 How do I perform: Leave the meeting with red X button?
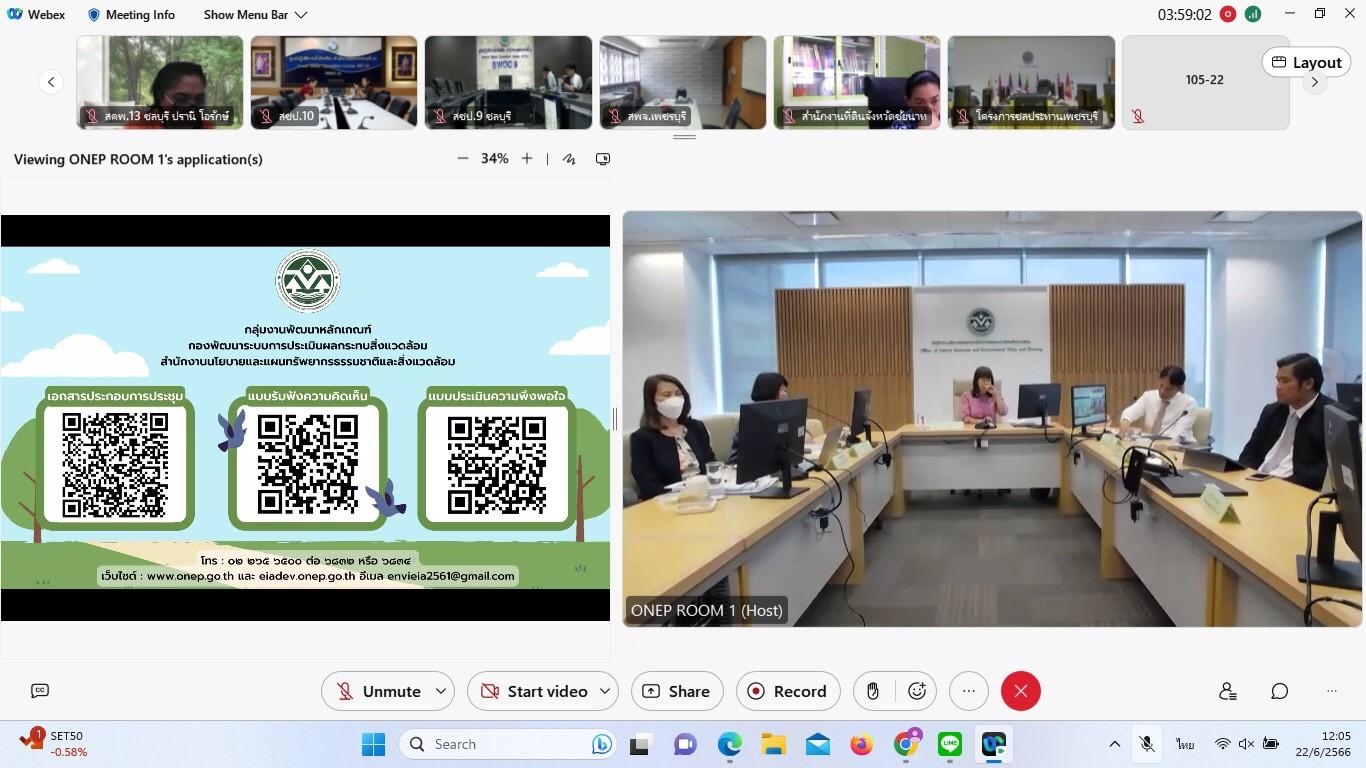click(1020, 691)
